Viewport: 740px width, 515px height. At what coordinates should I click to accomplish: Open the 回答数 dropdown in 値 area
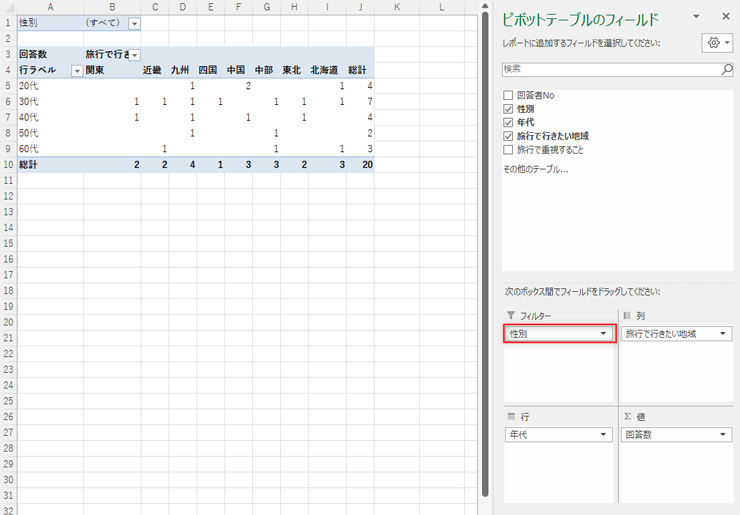click(x=723, y=435)
